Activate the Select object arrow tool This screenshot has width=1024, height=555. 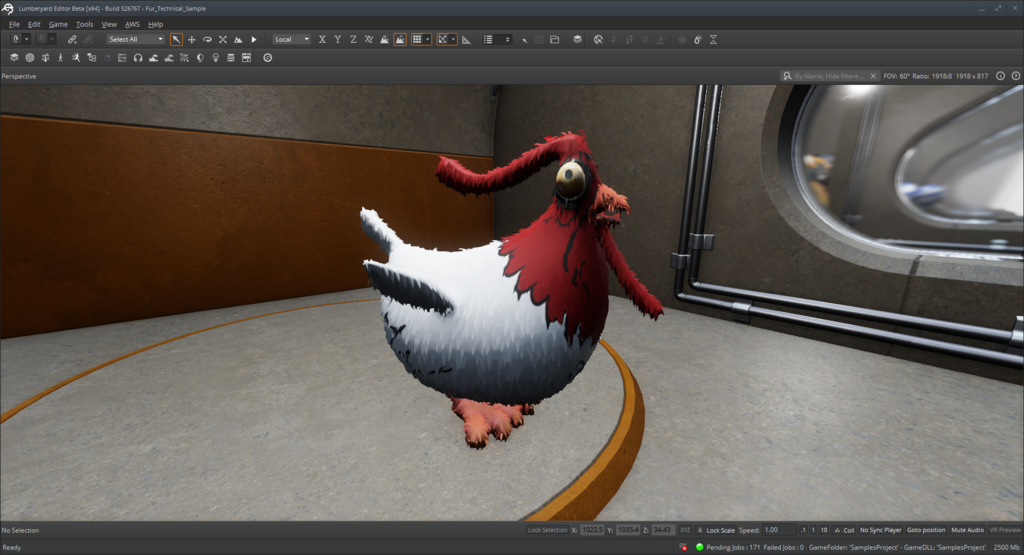pyautogui.click(x=176, y=39)
